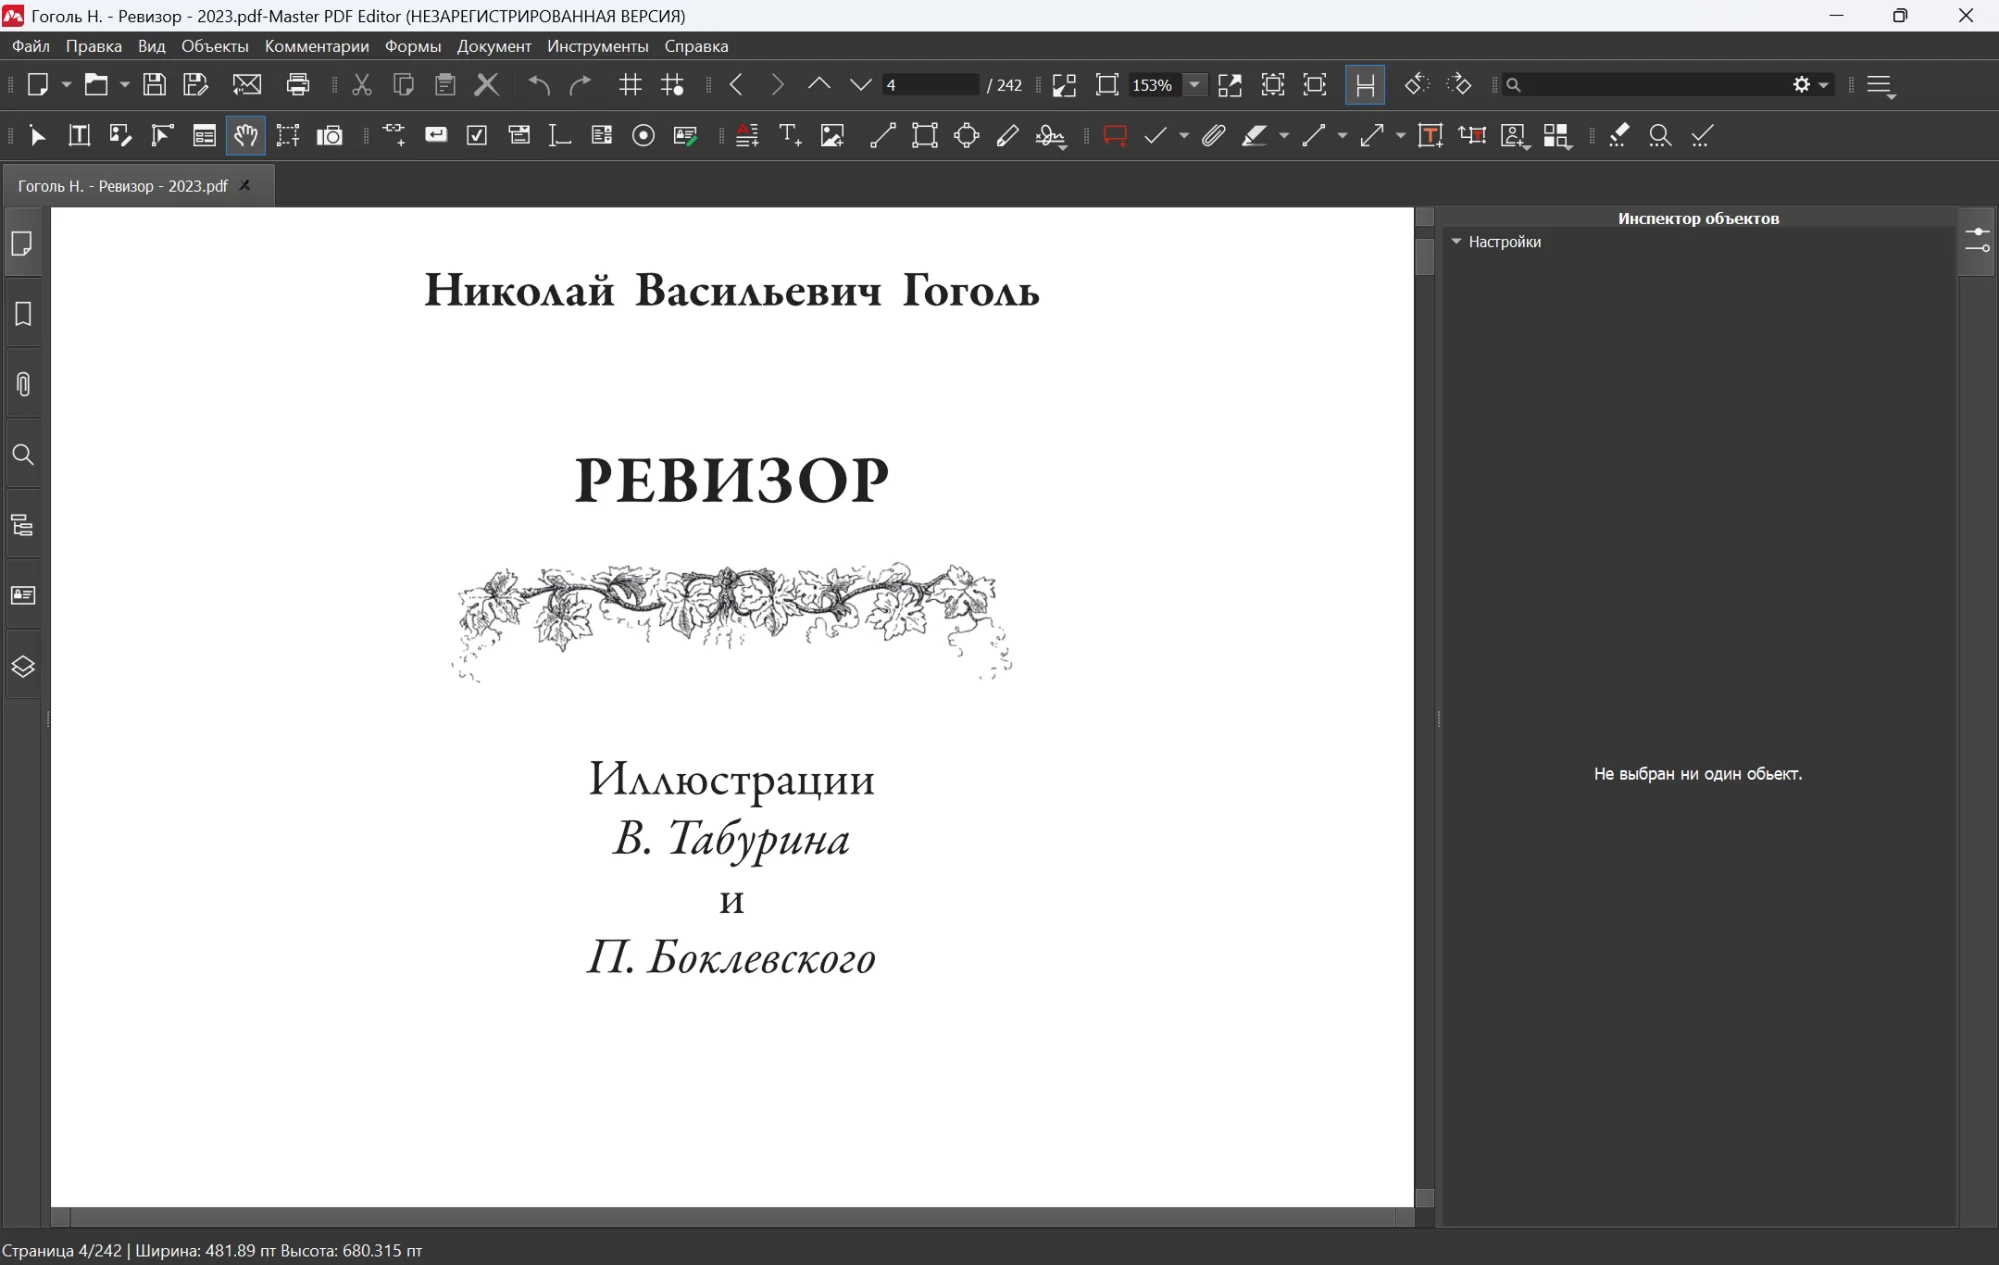Image resolution: width=1999 pixels, height=1265 pixels.
Task: Select the Edit Text tool
Action: point(79,136)
